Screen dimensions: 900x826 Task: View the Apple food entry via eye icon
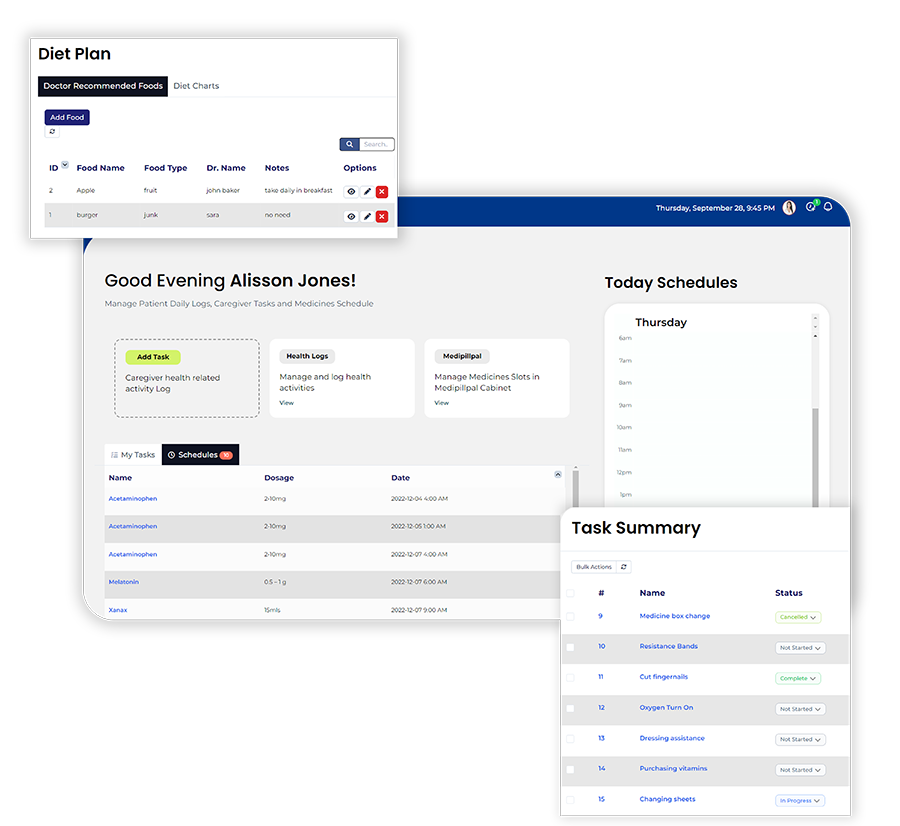(351, 191)
